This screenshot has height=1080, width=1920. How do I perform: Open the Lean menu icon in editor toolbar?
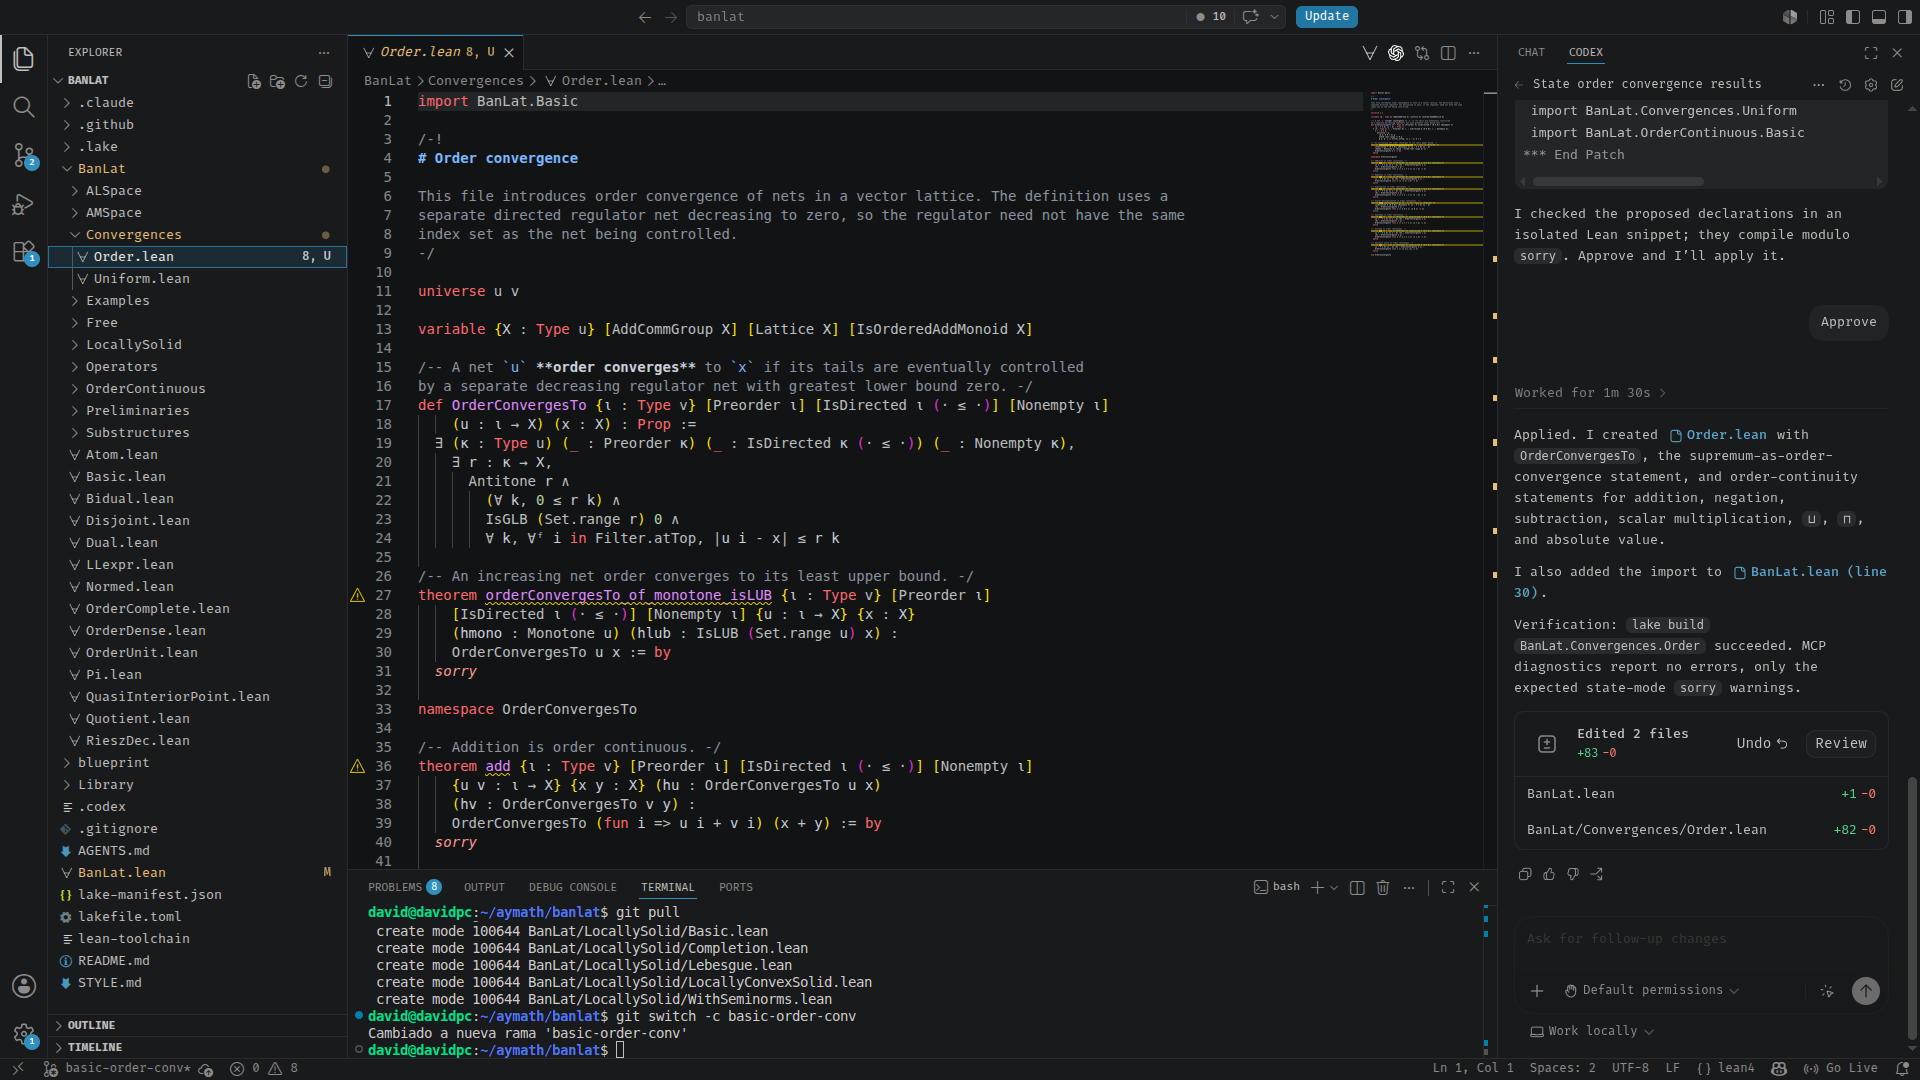[x=1370, y=53]
